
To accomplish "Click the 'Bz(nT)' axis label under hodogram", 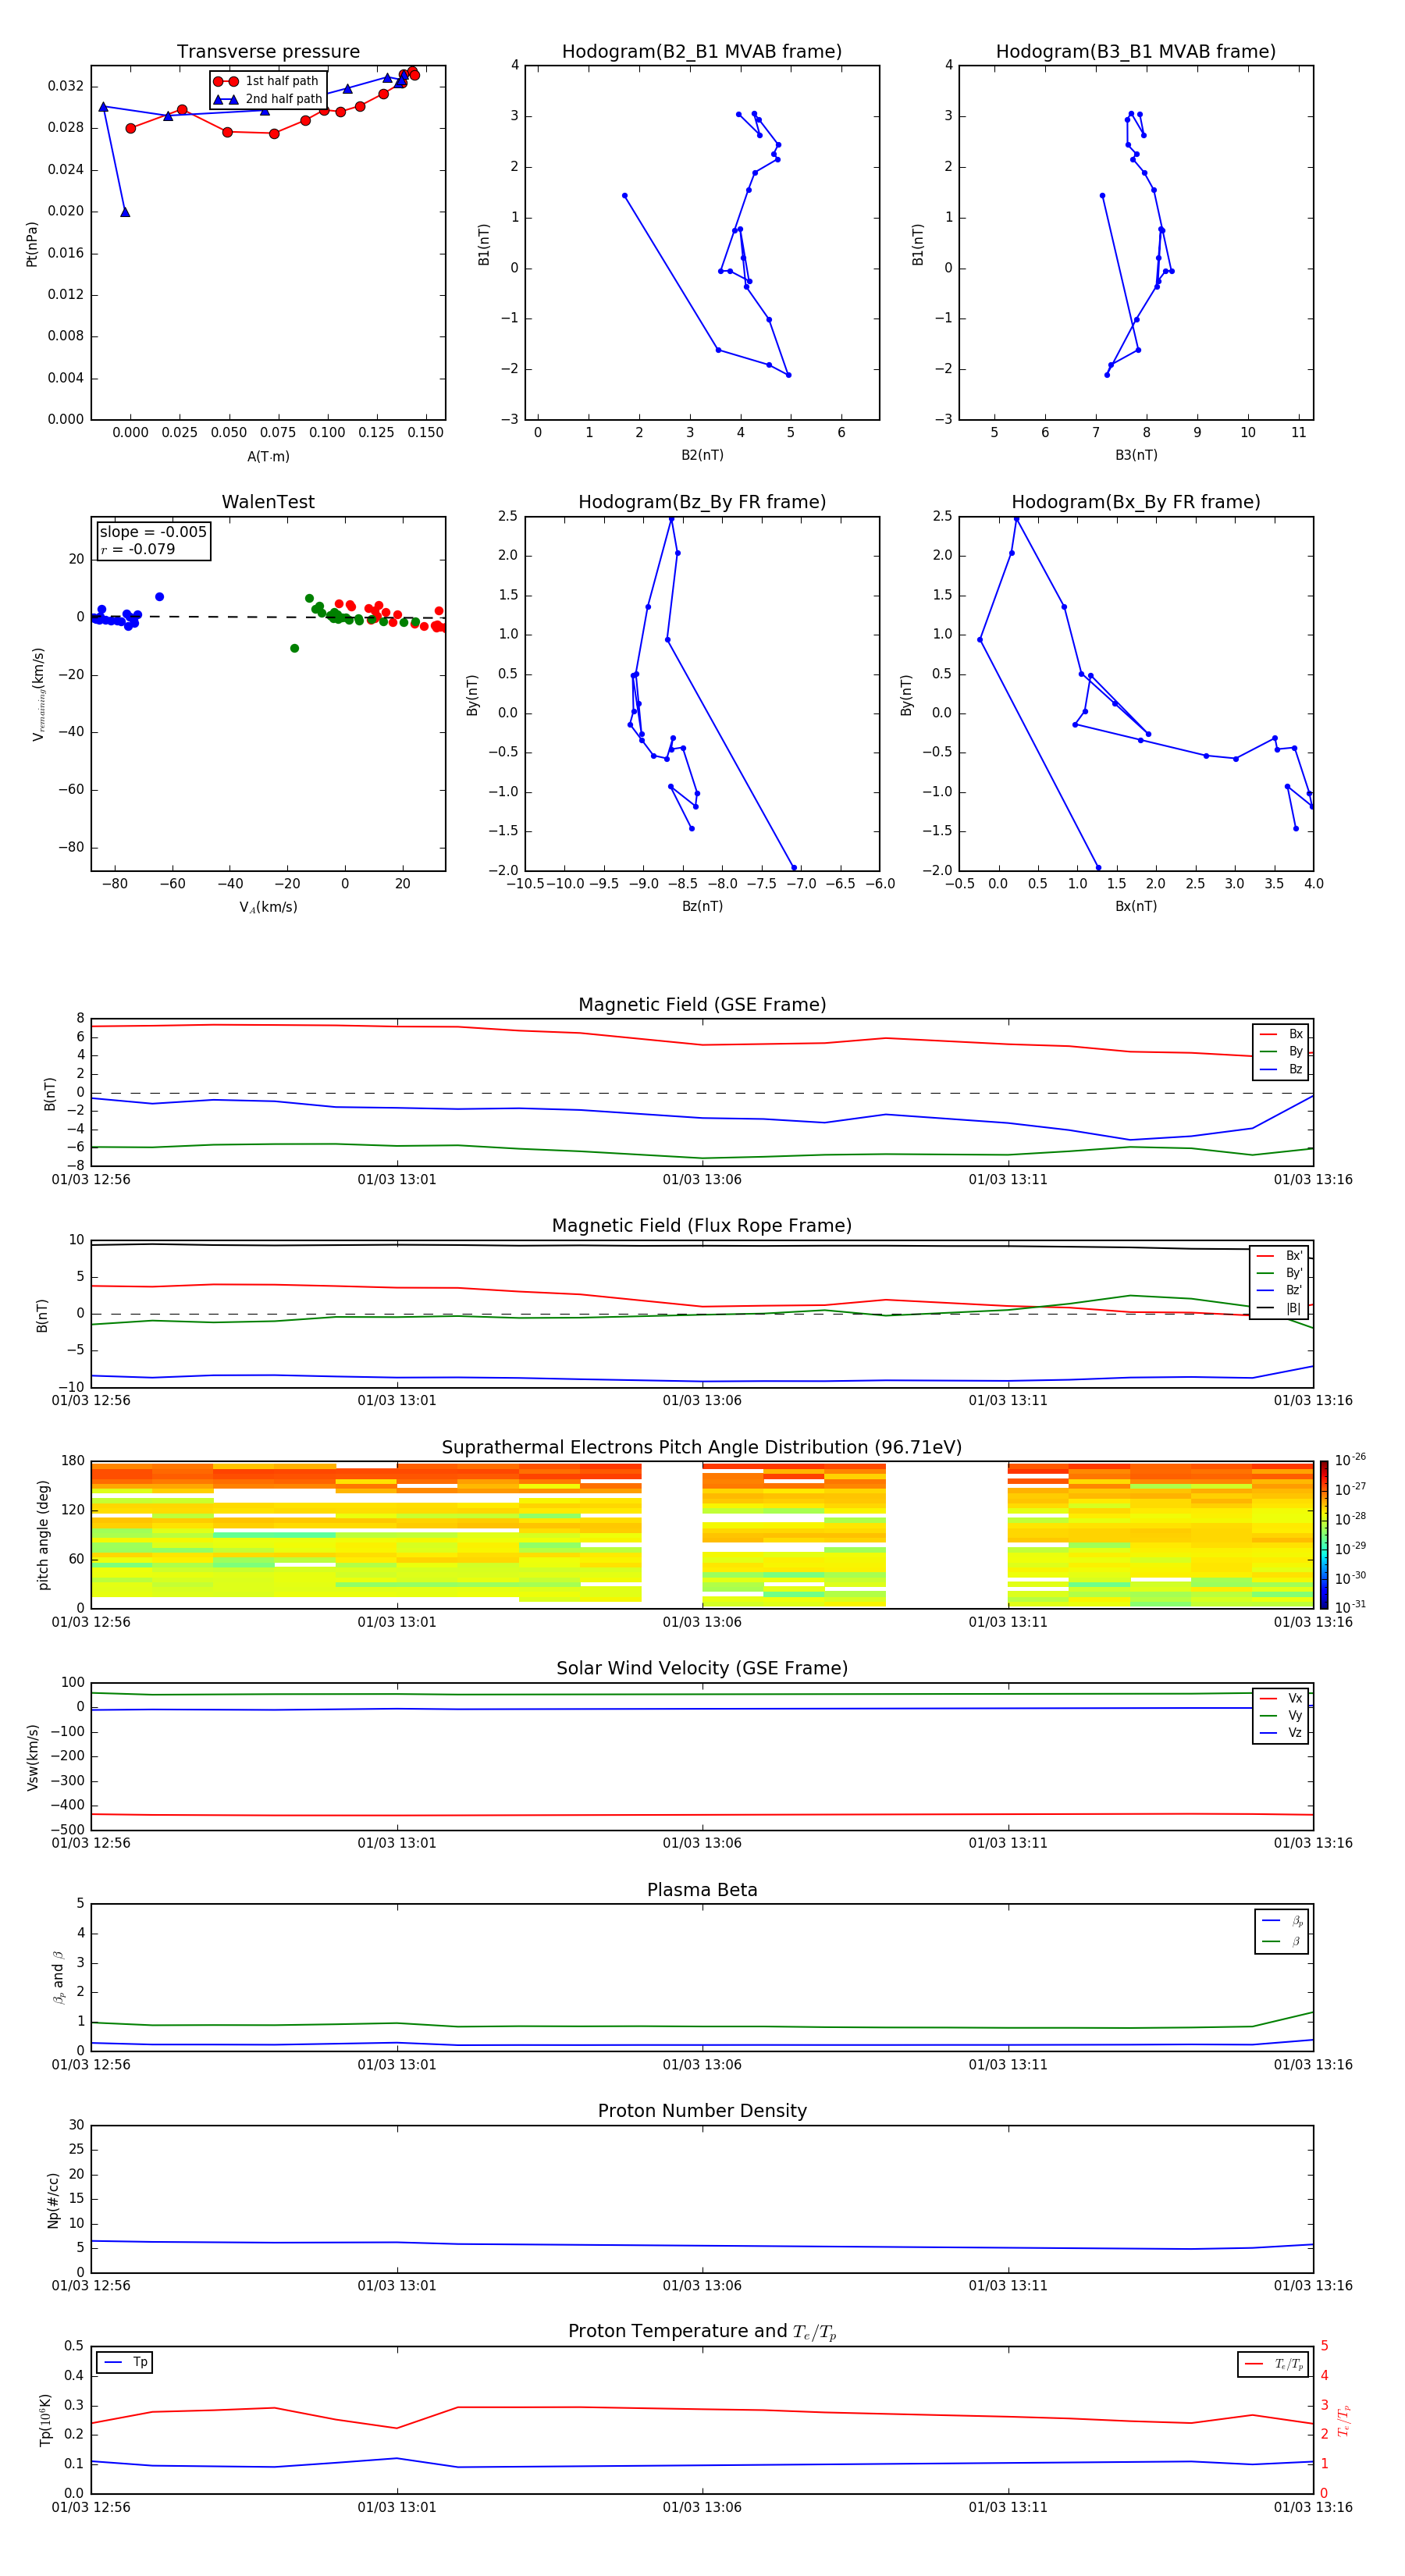I will [x=702, y=906].
